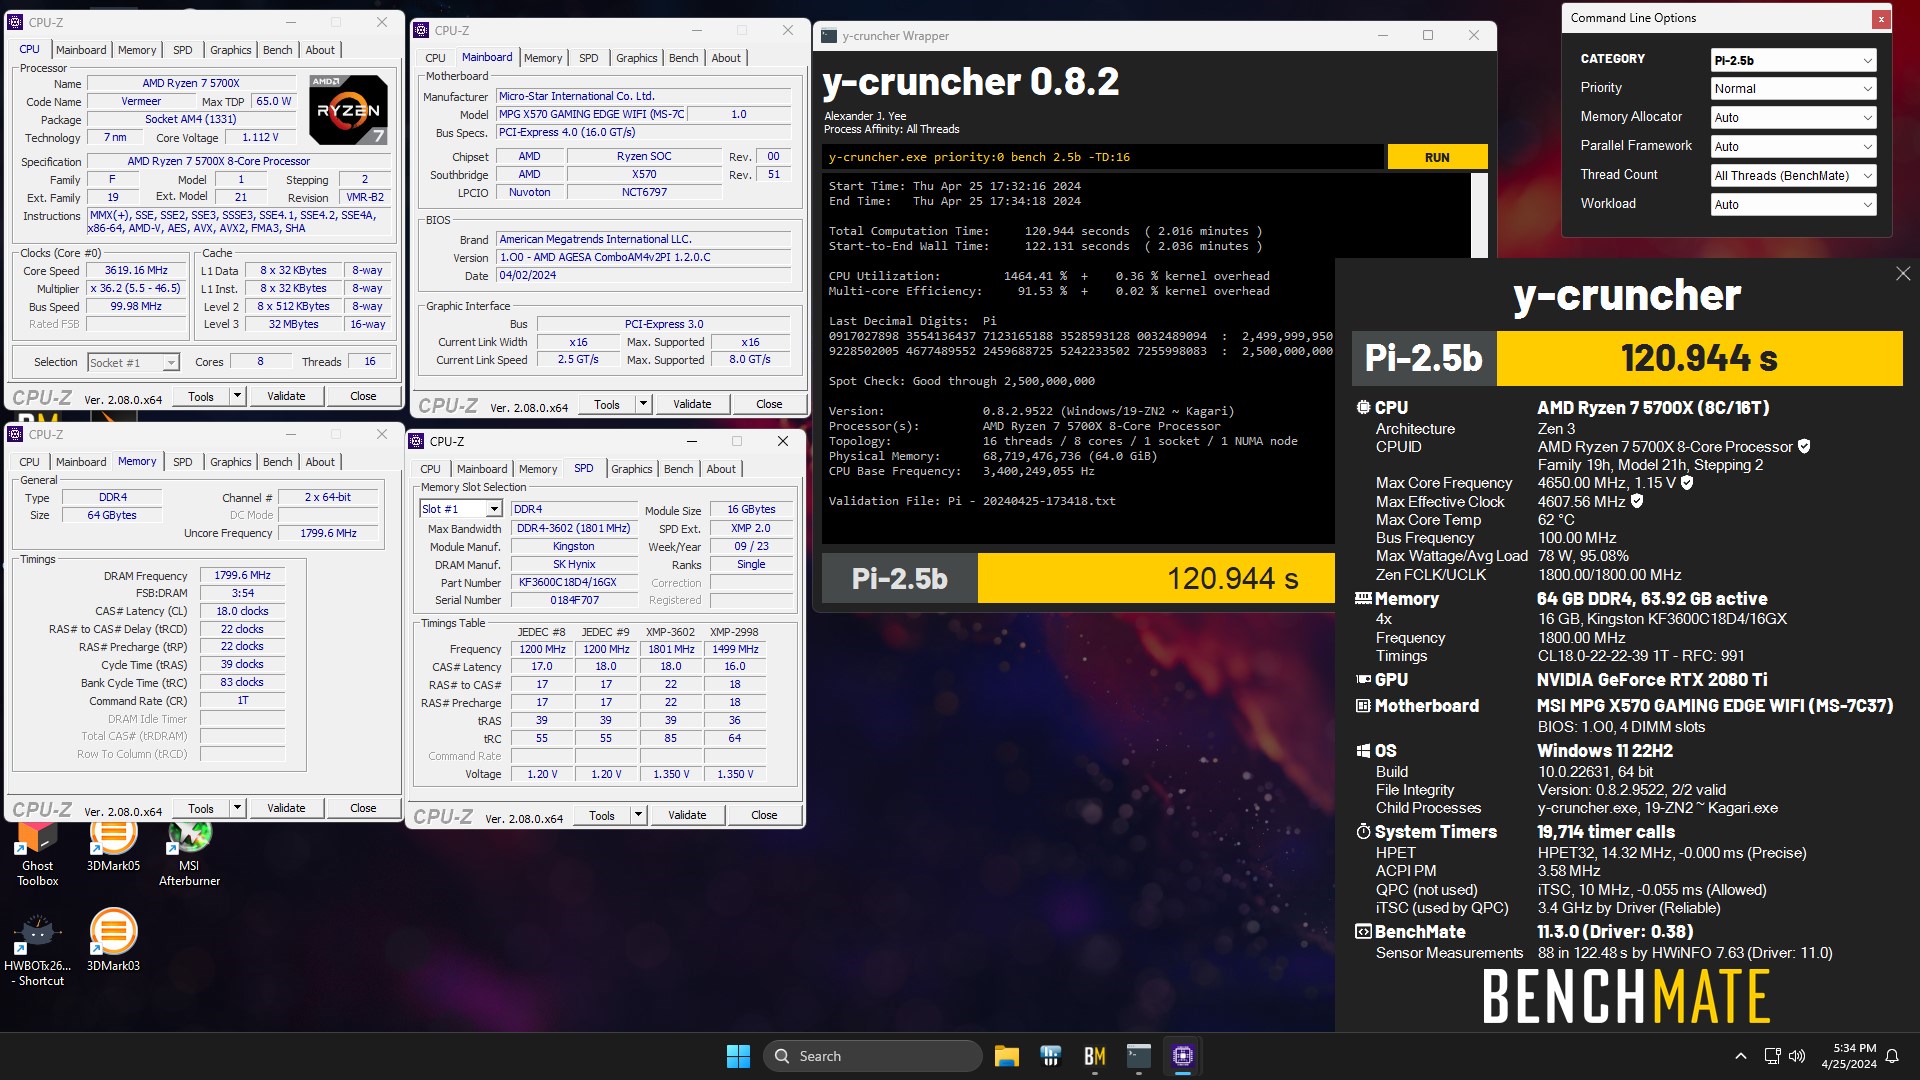Click the Ryzen 7 logo in CPU-Z
Image resolution: width=1920 pixels, height=1080 pixels.
tap(347, 109)
